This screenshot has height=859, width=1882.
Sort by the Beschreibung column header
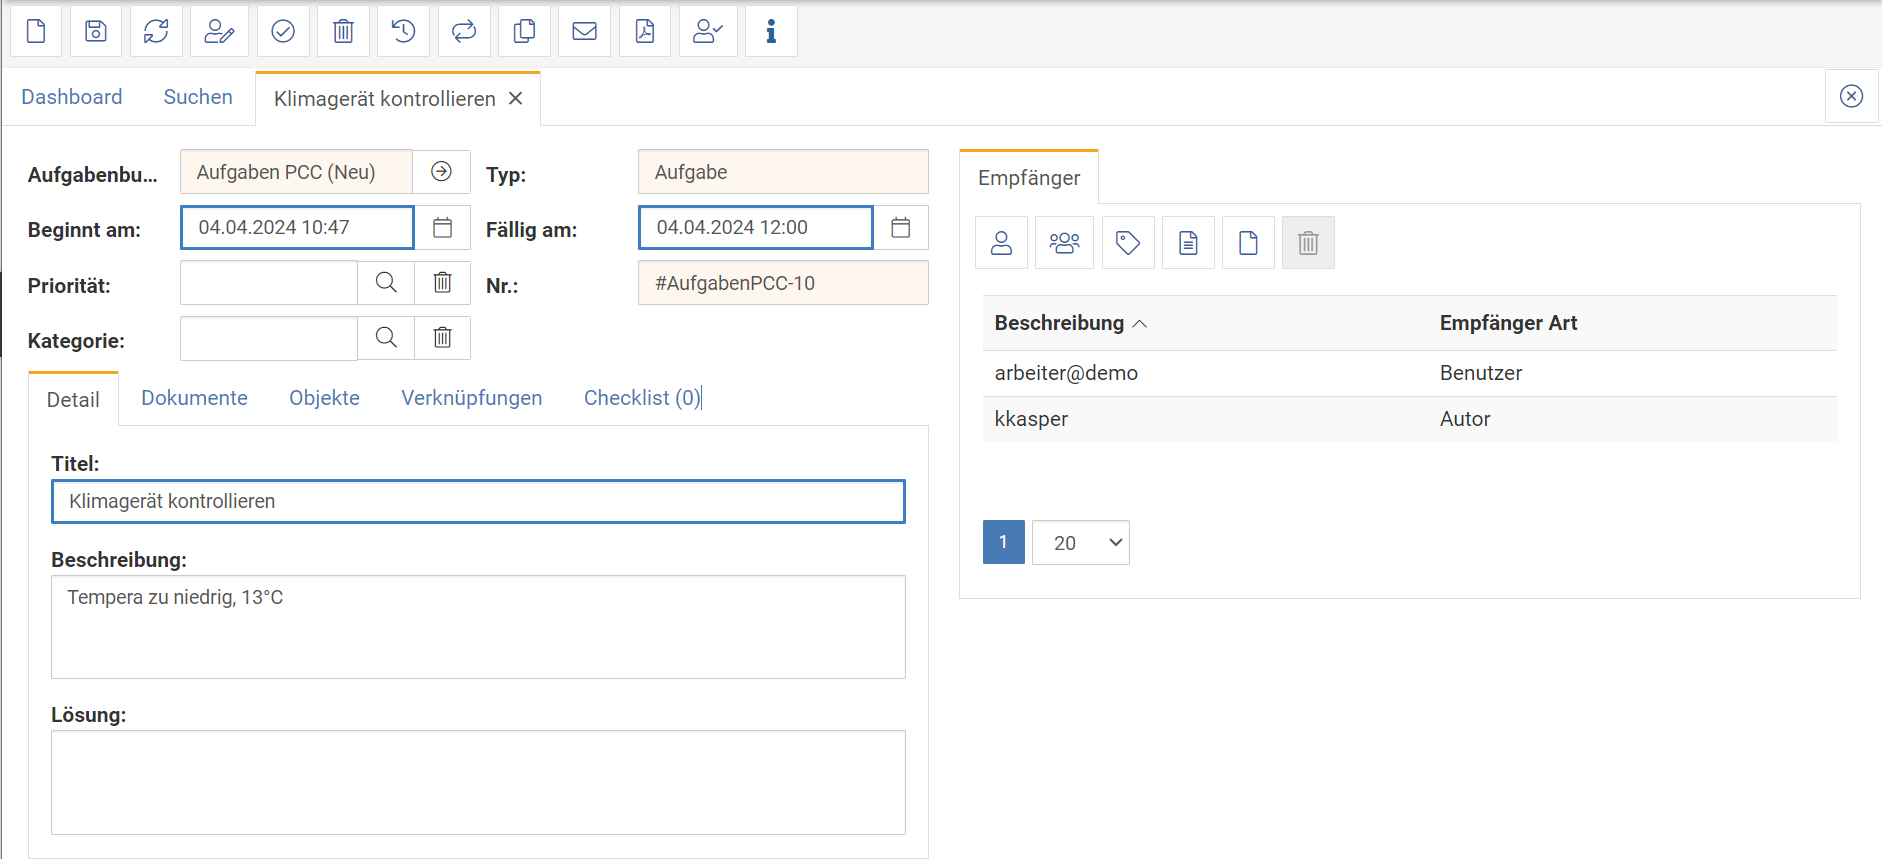click(x=1059, y=323)
